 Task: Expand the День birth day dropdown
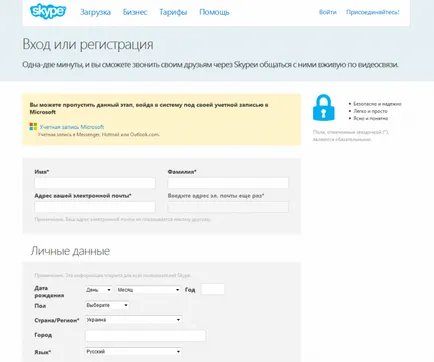coord(98,290)
